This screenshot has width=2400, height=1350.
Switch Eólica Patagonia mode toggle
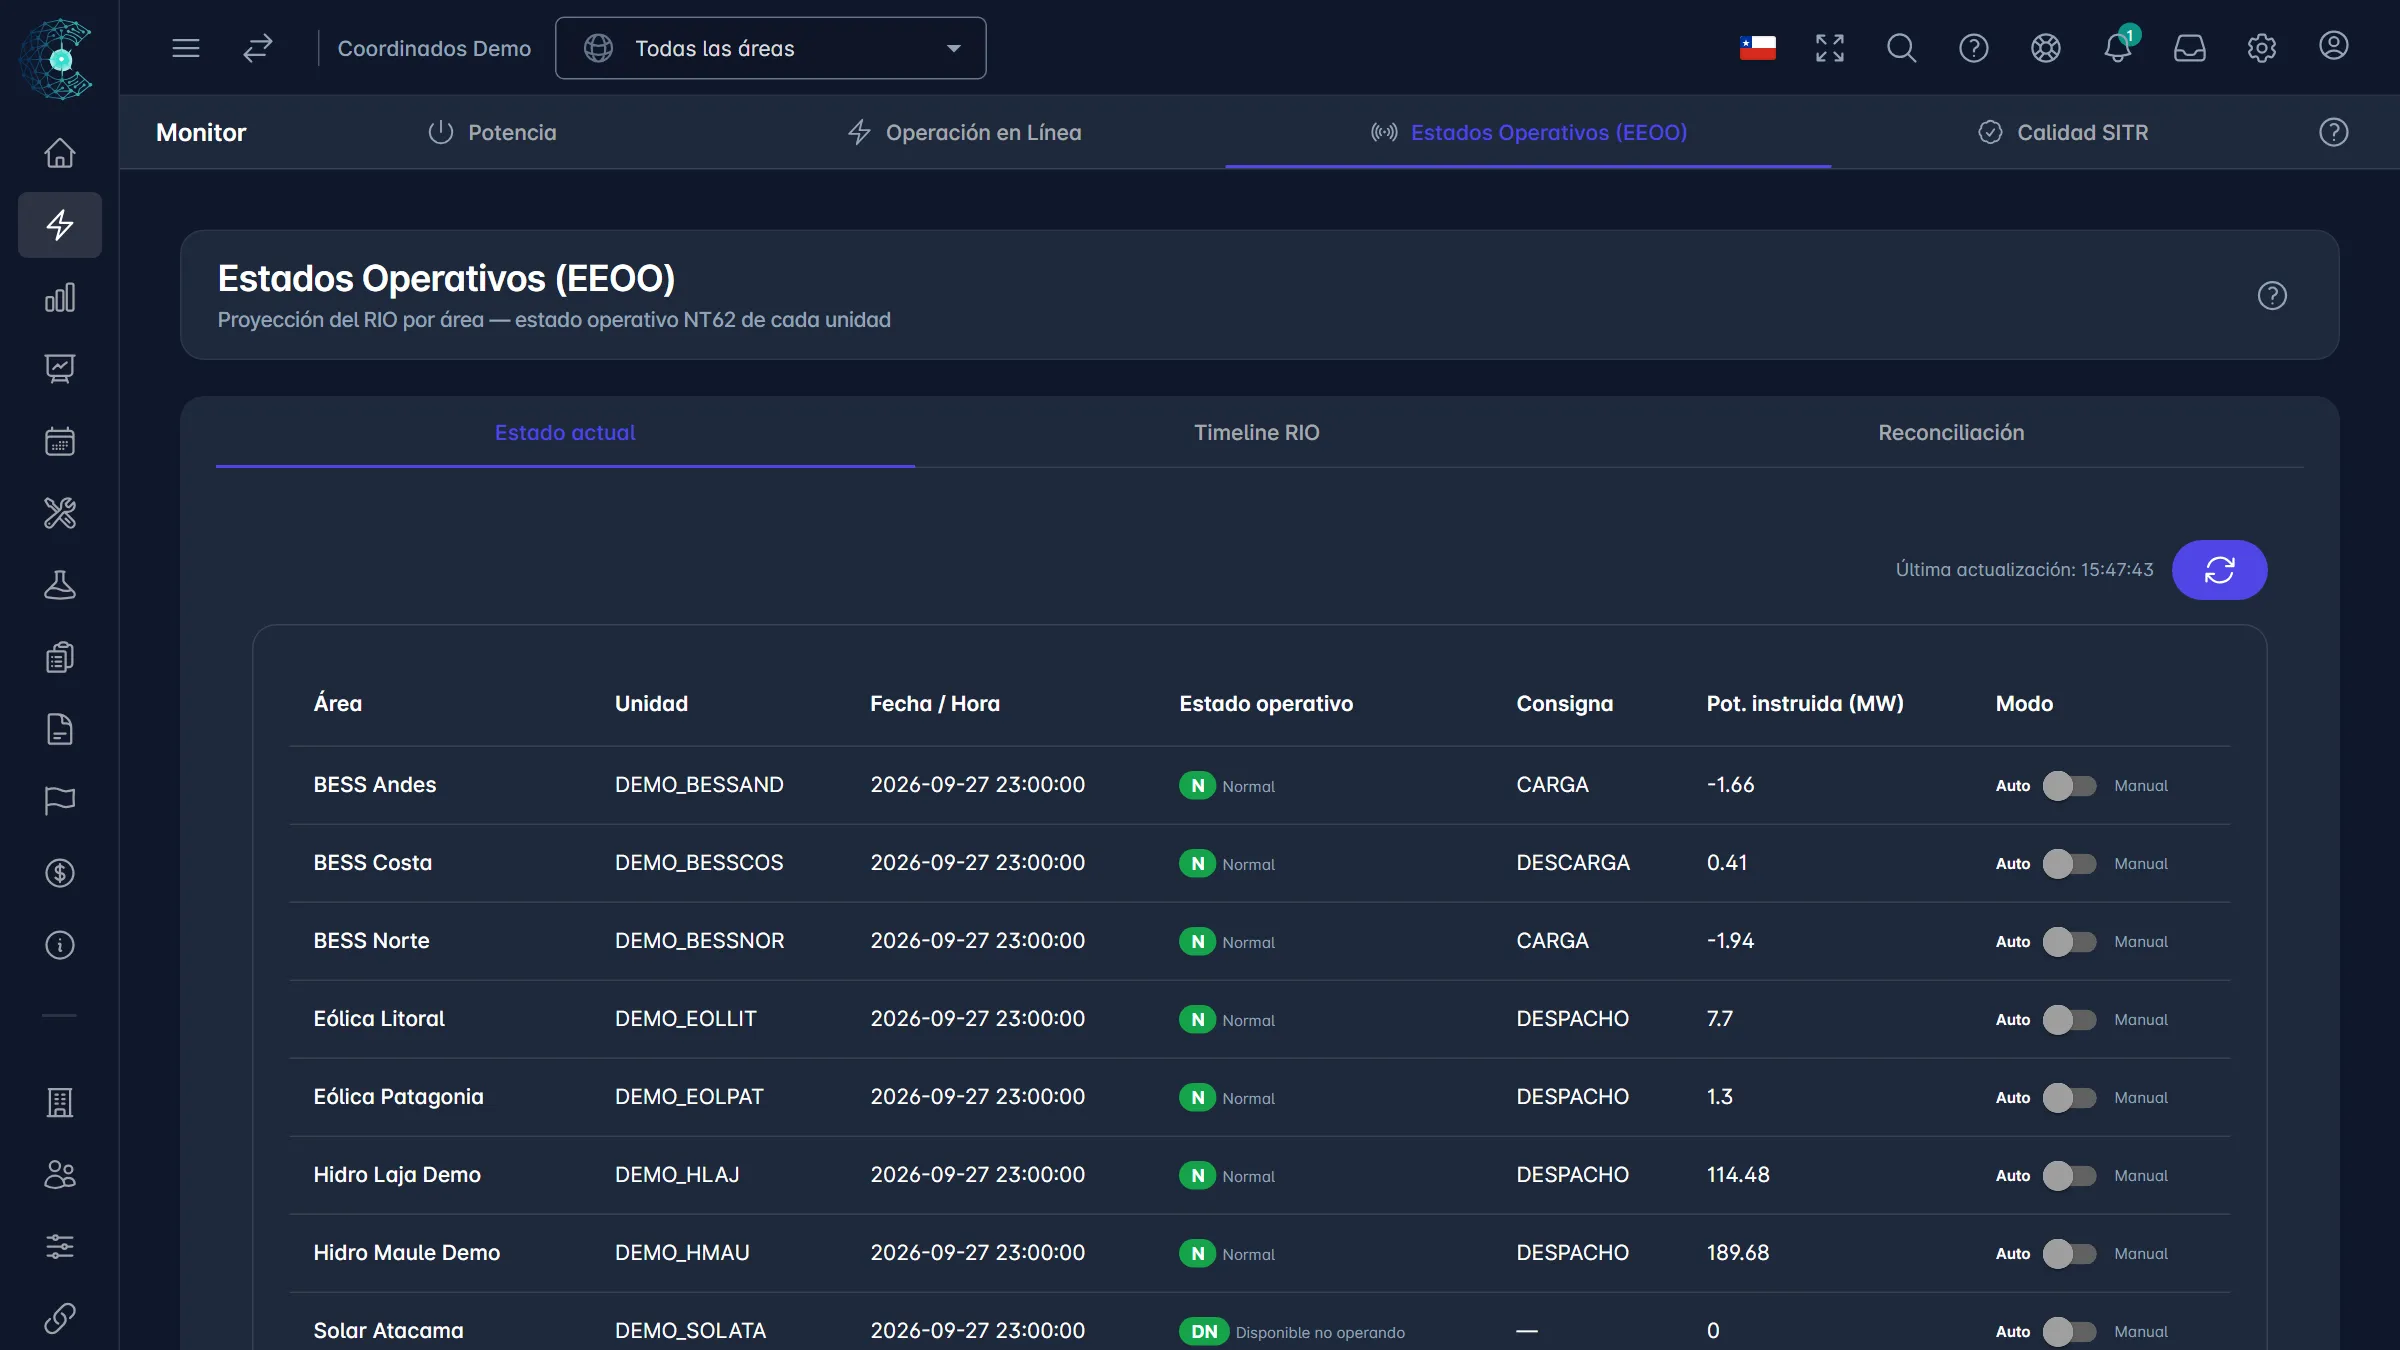coord(2069,1097)
